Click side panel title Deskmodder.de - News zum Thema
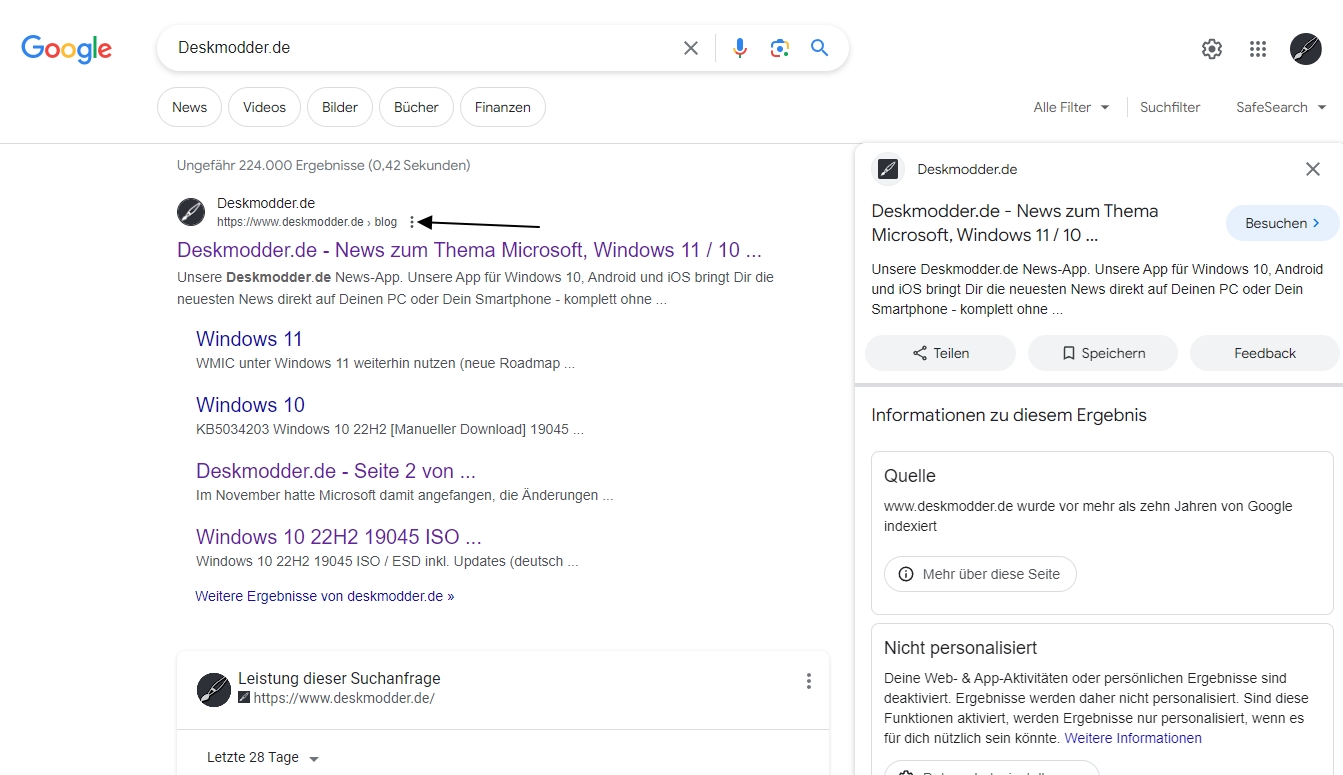Viewport: 1343px width, 775px height. pyautogui.click(x=1015, y=223)
